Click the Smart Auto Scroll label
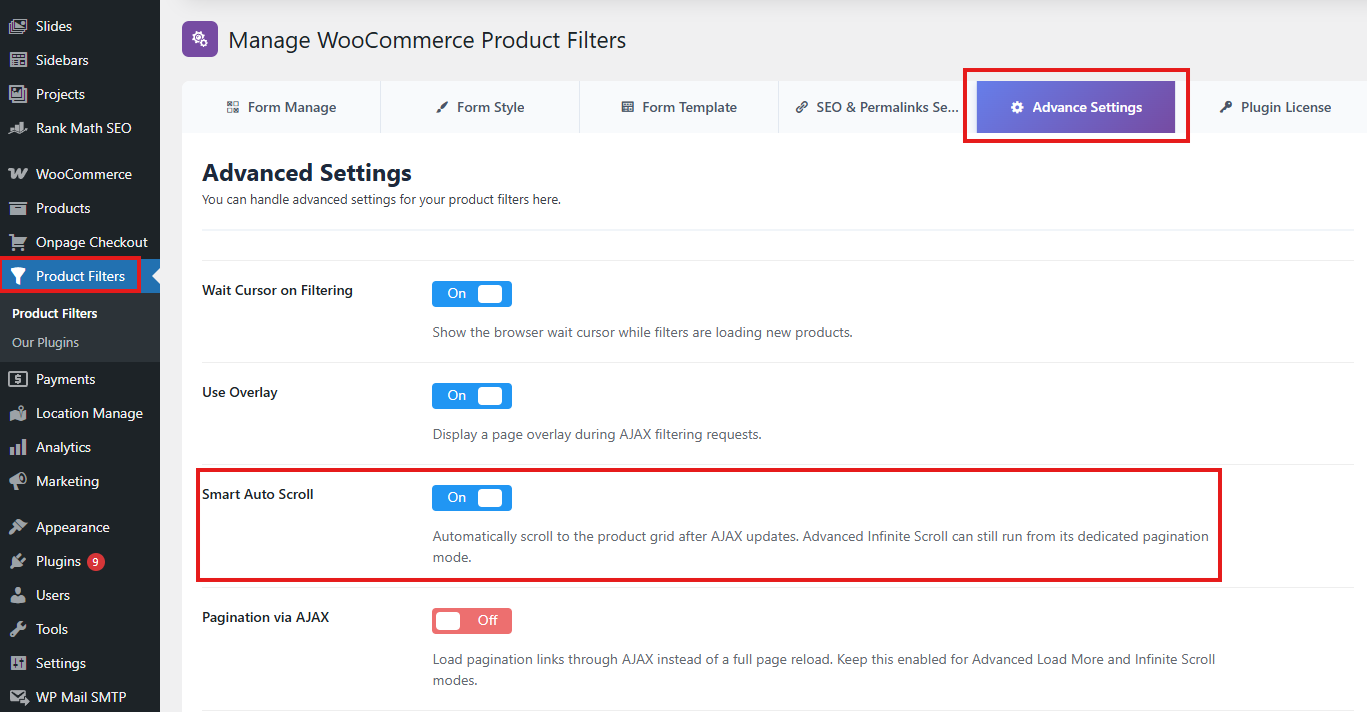1367x712 pixels. point(258,494)
